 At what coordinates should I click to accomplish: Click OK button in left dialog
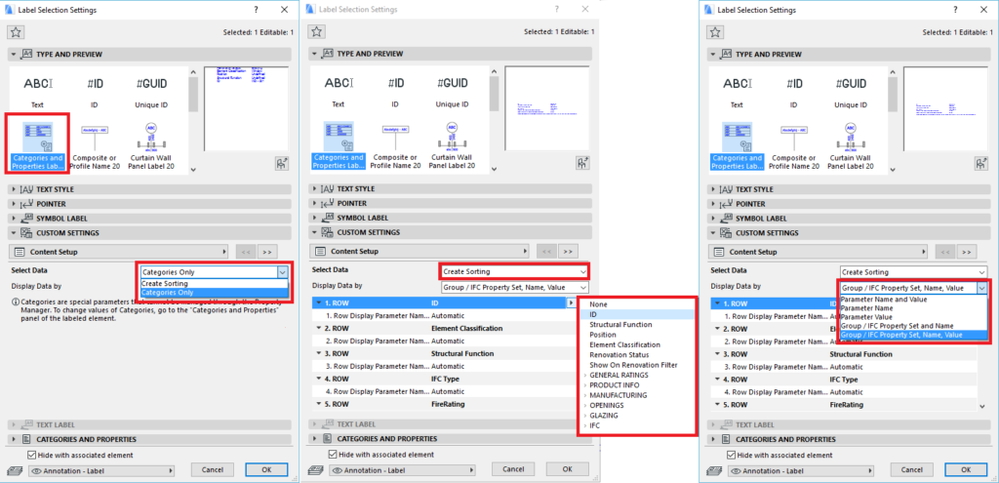pos(266,470)
